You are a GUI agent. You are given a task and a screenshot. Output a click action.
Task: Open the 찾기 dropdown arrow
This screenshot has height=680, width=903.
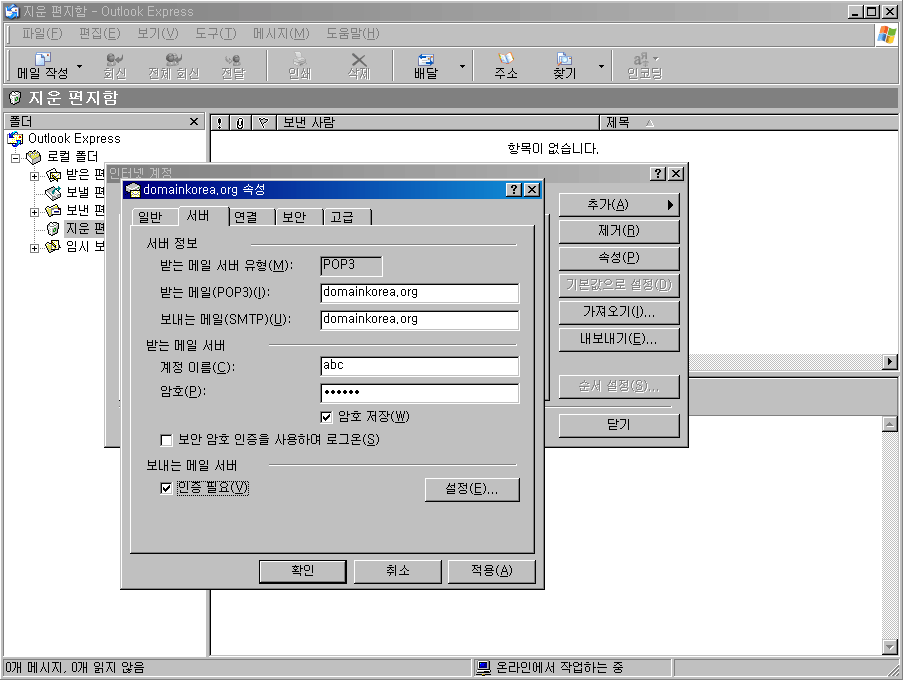[601, 66]
